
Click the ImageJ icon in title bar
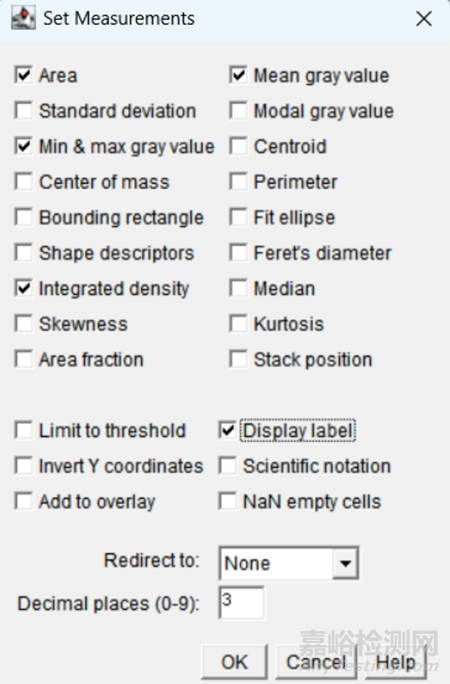pos(23,18)
